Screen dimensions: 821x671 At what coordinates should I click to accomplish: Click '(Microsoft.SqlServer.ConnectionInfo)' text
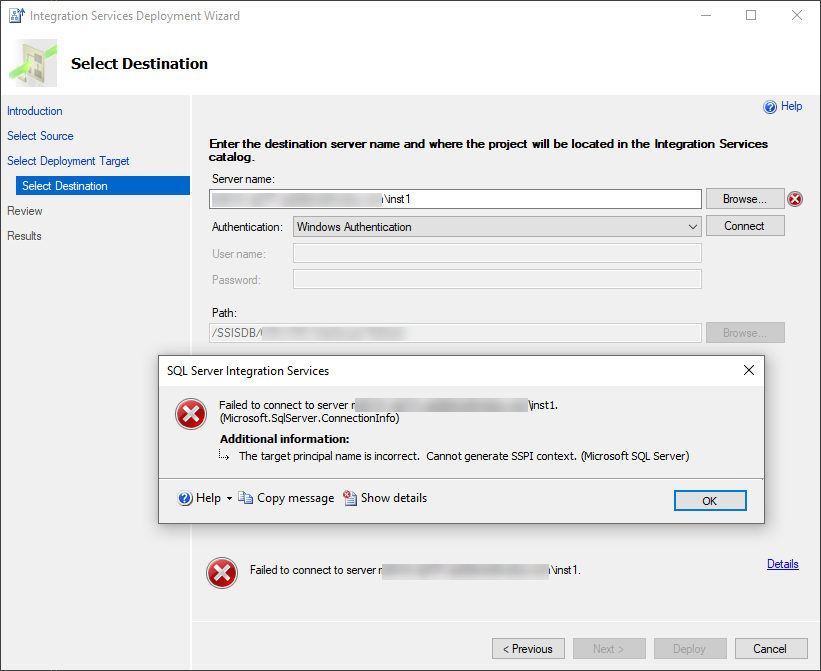pyautogui.click(x=309, y=418)
